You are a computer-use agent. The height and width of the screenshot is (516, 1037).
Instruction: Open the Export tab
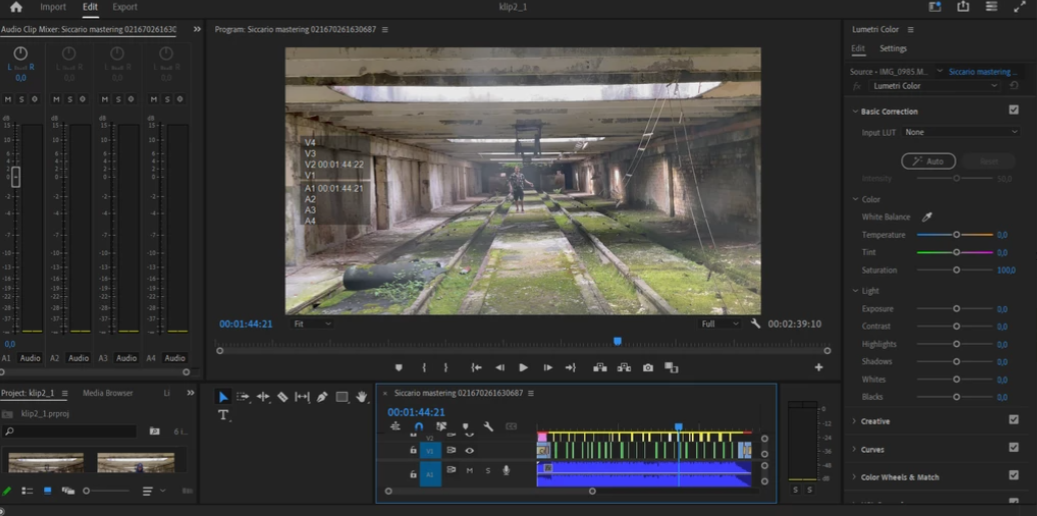pyautogui.click(x=125, y=7)
